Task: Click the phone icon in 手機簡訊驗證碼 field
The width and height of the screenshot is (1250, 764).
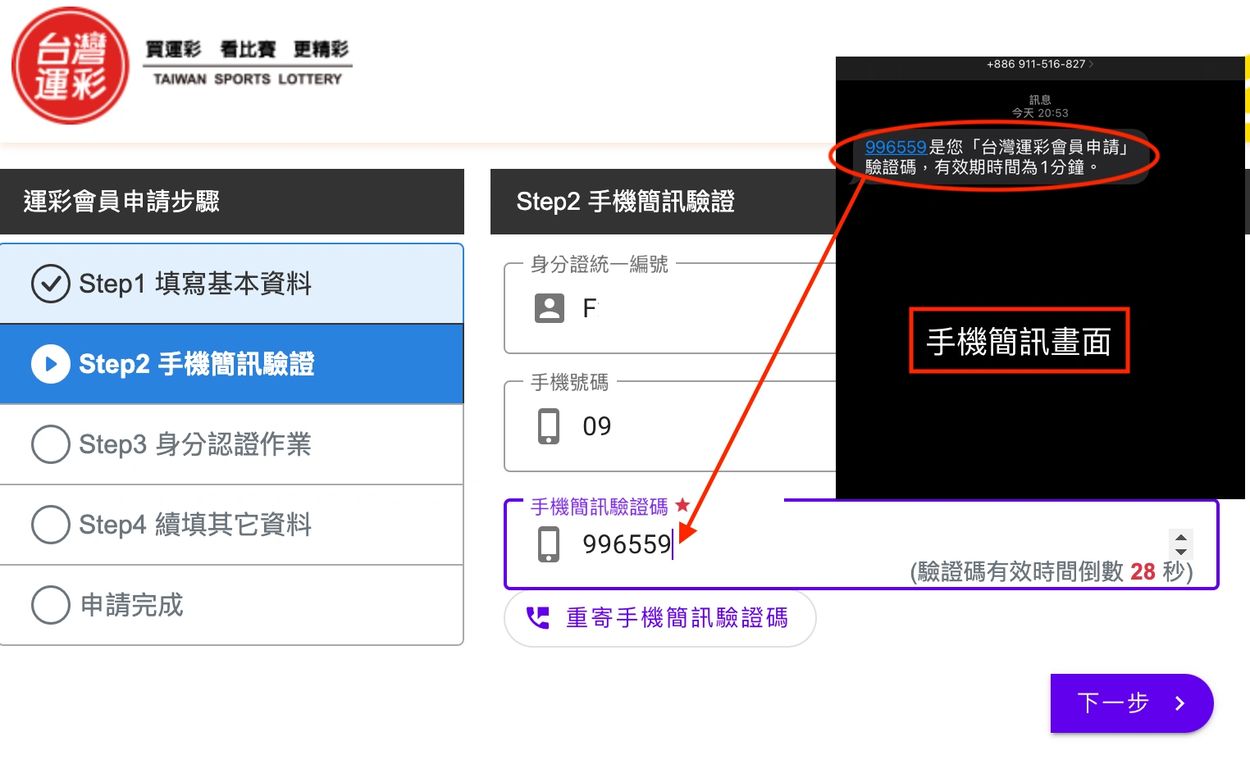Action: (x=549, y=544)
